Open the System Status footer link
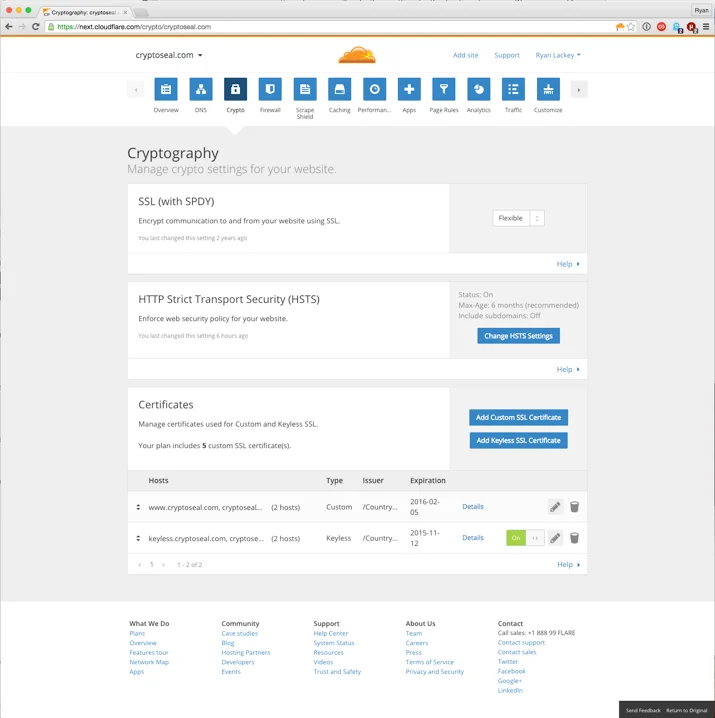Image resolution: width=715 pixels, height=718 pixels. (334, 643)
